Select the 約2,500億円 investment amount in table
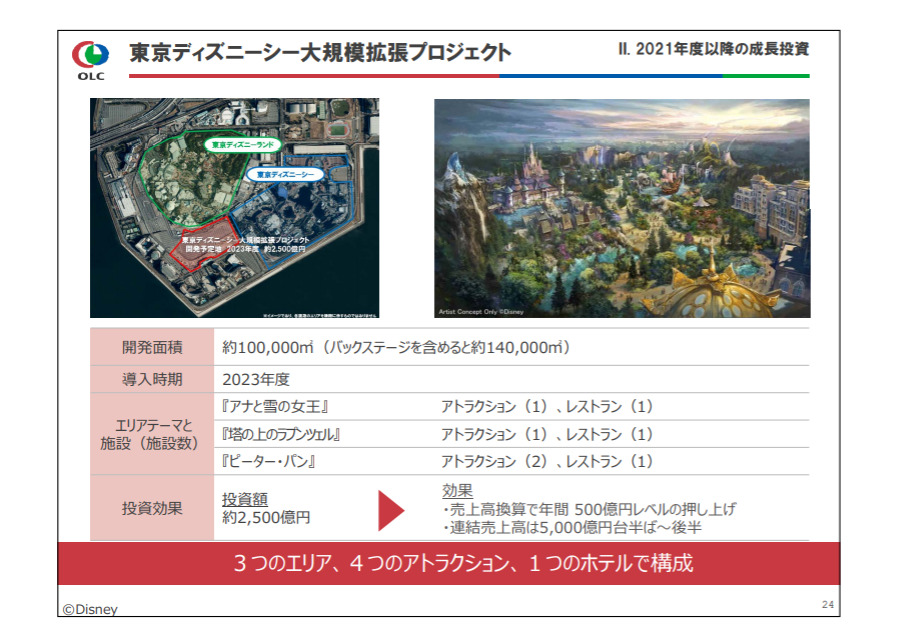 click(x=266, y=518)
